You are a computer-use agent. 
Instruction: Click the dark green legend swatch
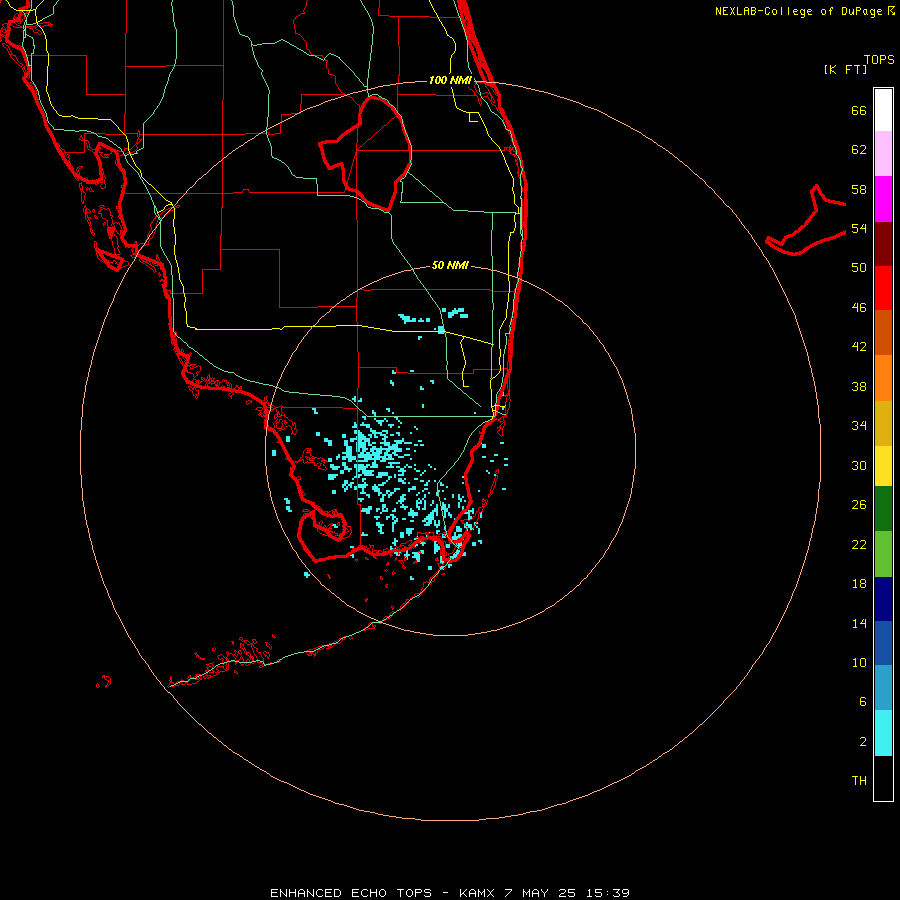click(883, 509)
